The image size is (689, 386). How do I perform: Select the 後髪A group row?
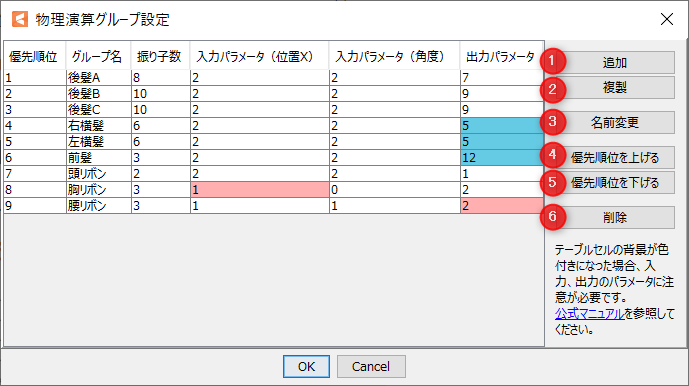pos(273,78)
